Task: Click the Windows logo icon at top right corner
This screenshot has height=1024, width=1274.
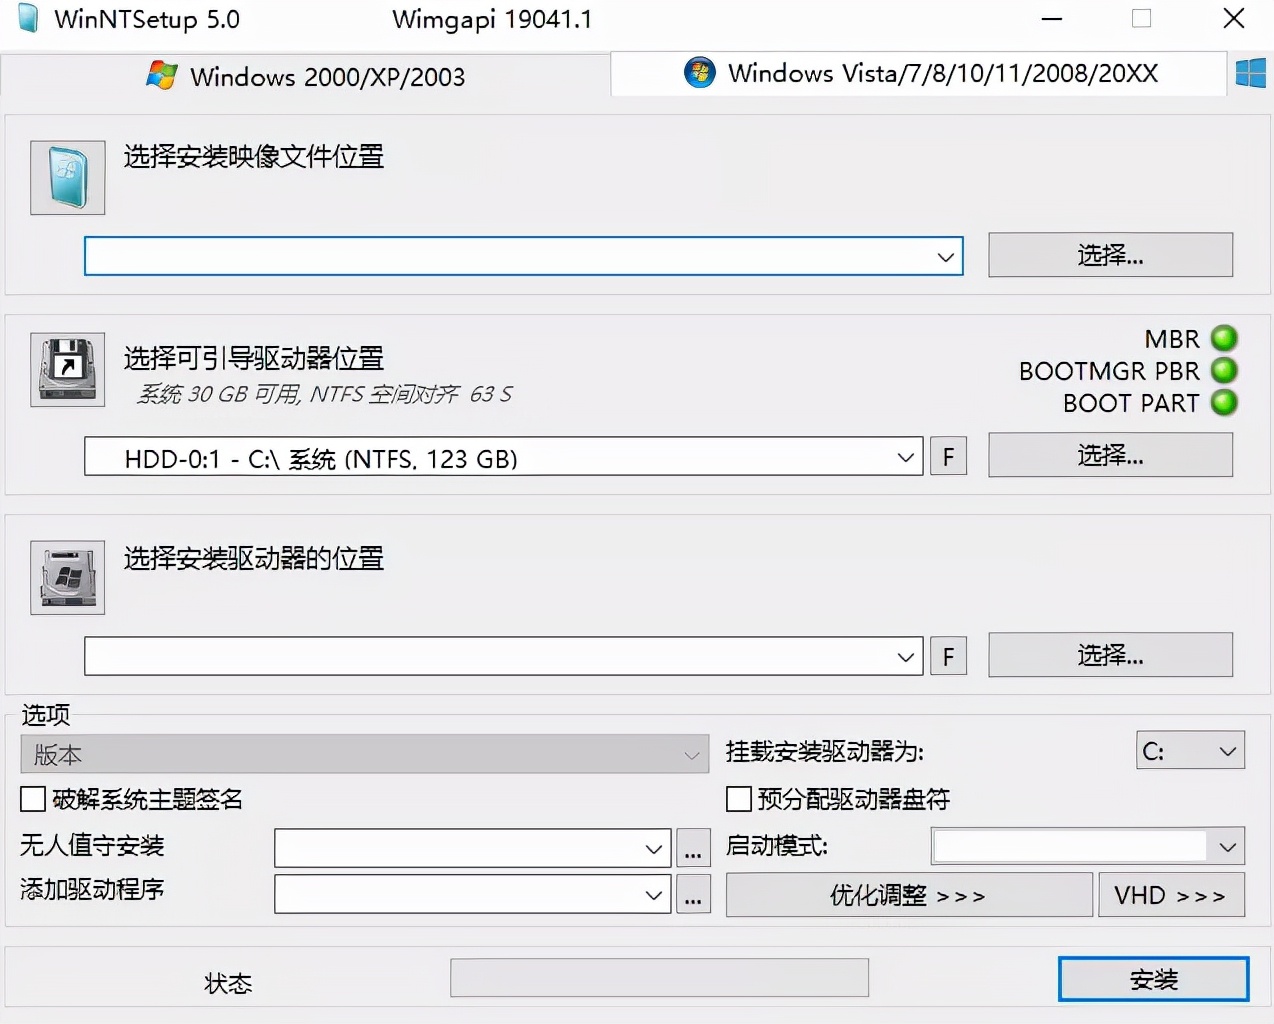Action: pos(1250,73)
